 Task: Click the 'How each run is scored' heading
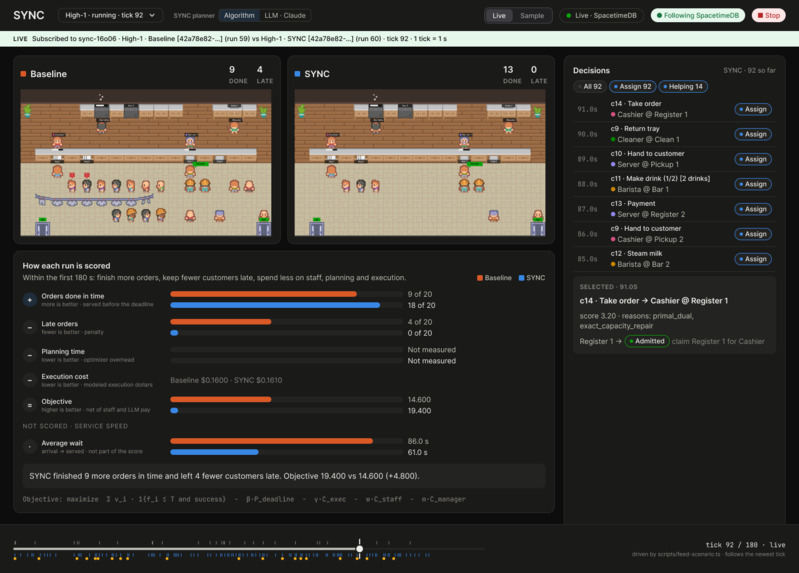[66, 266]
